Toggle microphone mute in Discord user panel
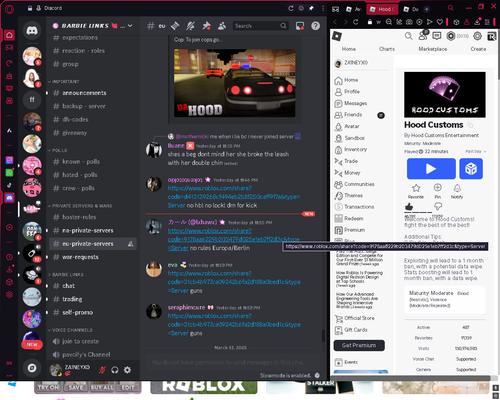This screenshot has height=400, width=500. click(x=102, y=370)
